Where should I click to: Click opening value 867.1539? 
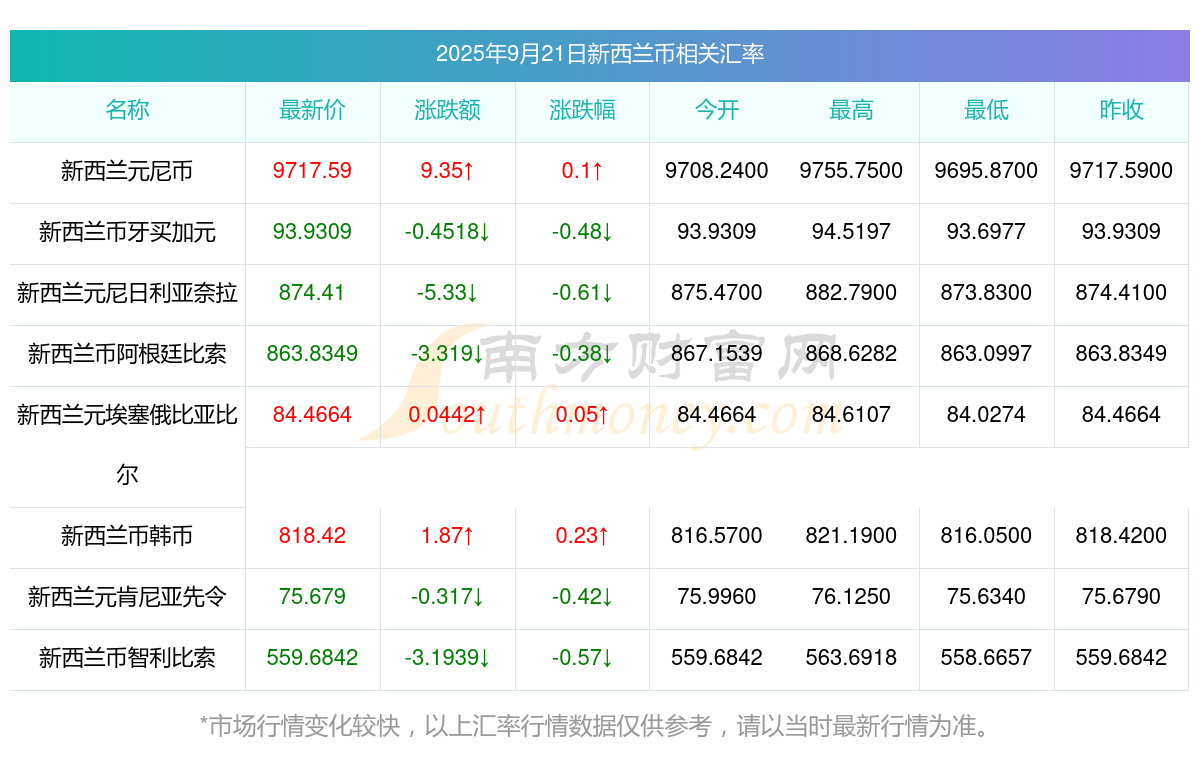click(717, 353)
